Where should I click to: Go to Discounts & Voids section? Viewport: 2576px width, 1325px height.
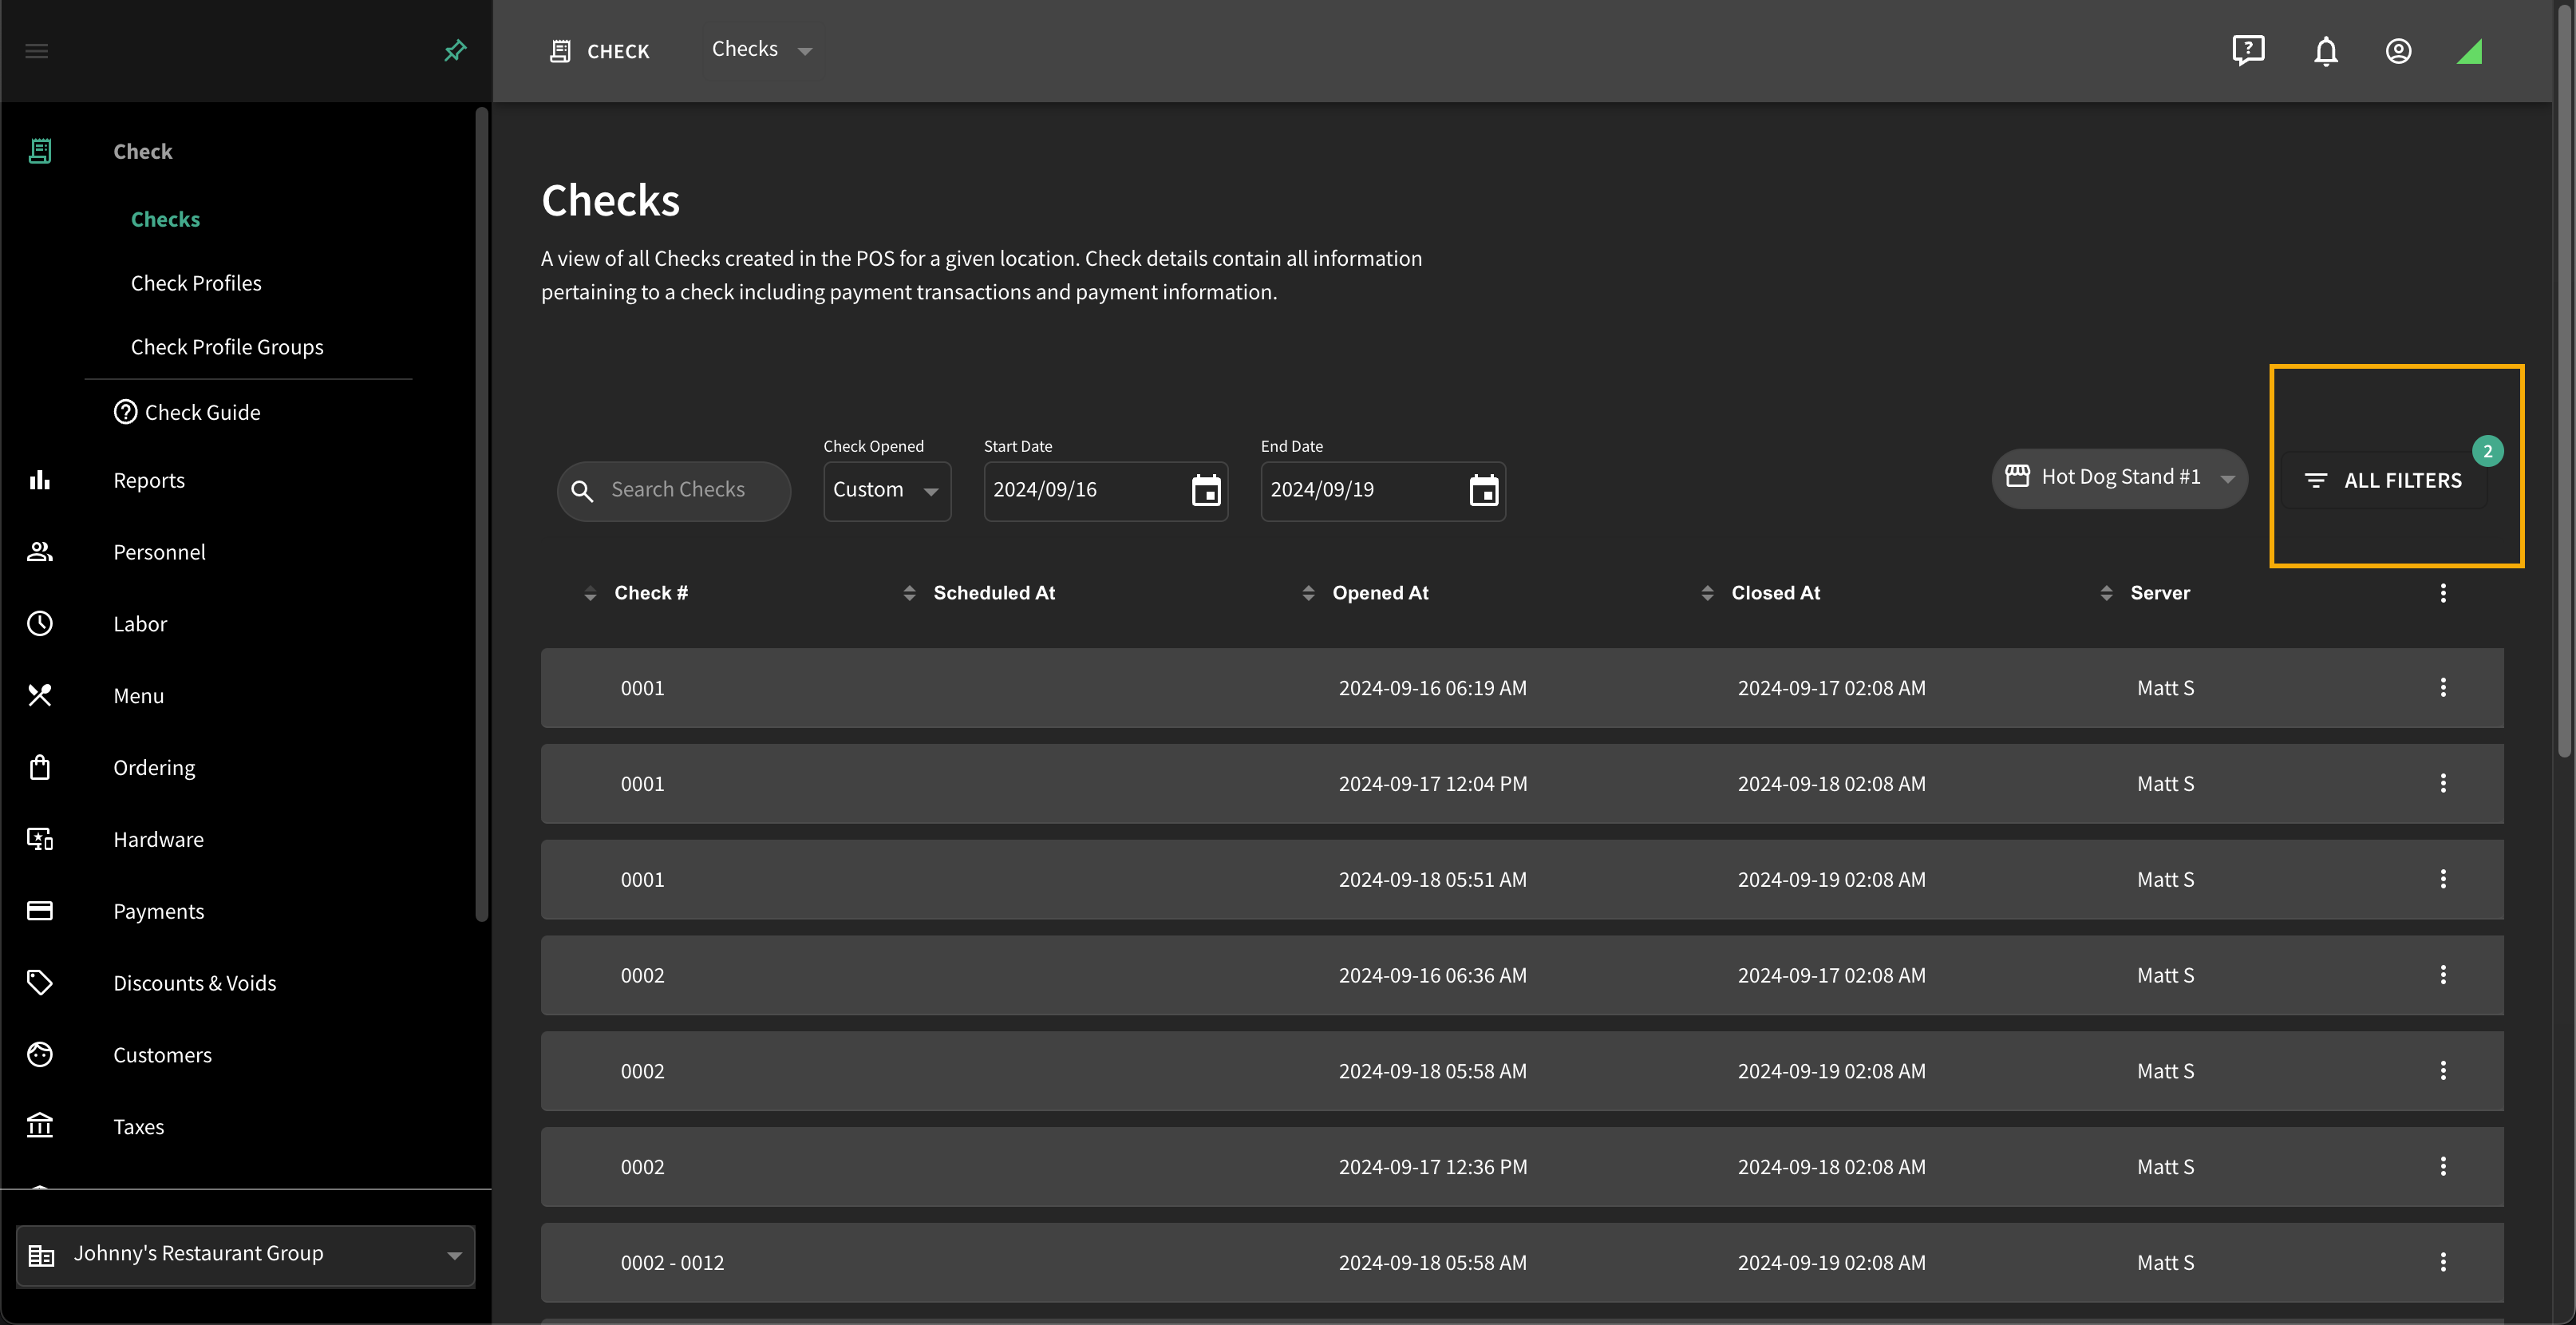195,983
